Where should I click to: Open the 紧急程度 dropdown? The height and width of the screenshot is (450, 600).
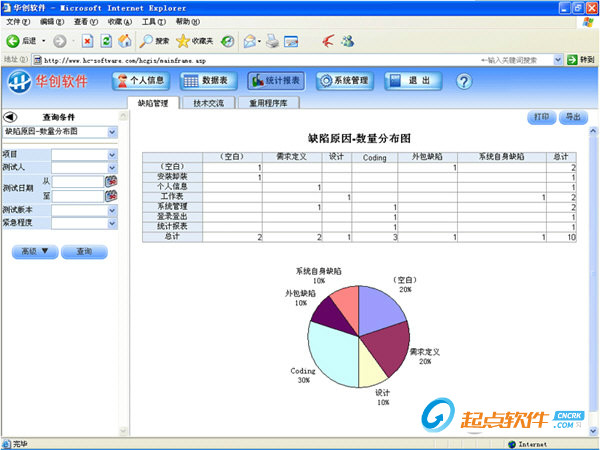point(112,223)
